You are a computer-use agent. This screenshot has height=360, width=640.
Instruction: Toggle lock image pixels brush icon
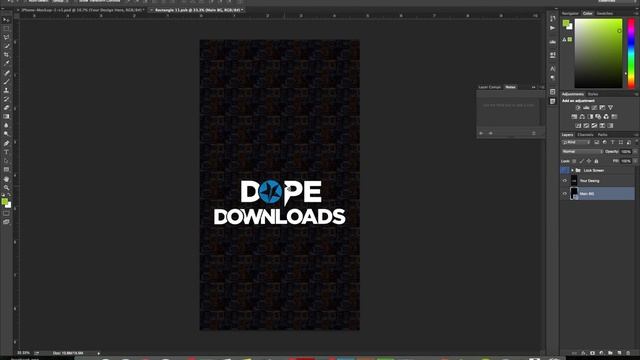[x=582, y=161]
